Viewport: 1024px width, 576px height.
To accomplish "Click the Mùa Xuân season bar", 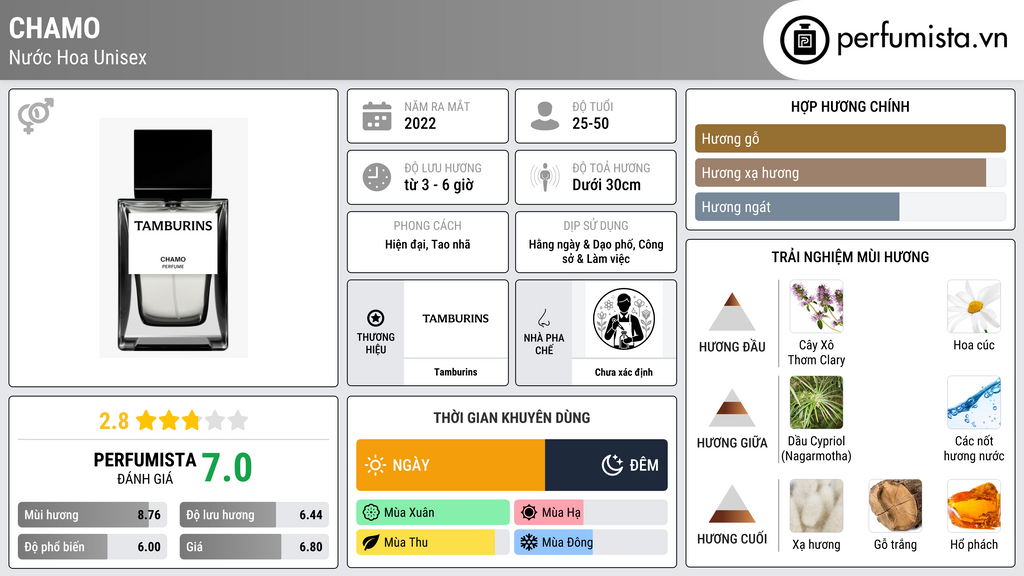I will pos(433,513).
